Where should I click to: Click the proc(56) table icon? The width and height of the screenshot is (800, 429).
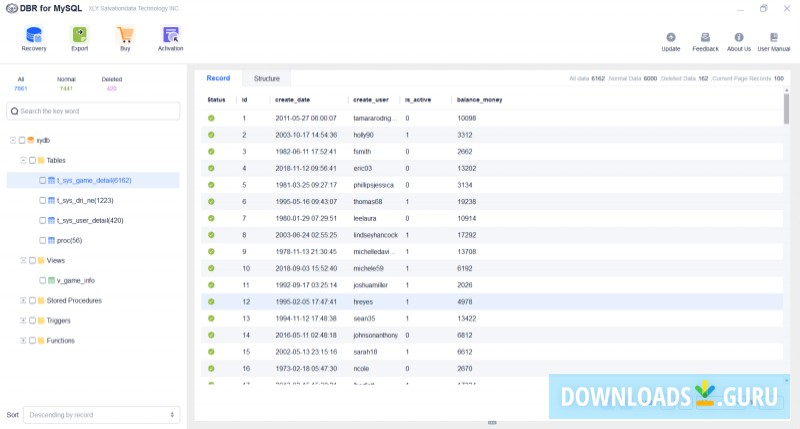51,240
